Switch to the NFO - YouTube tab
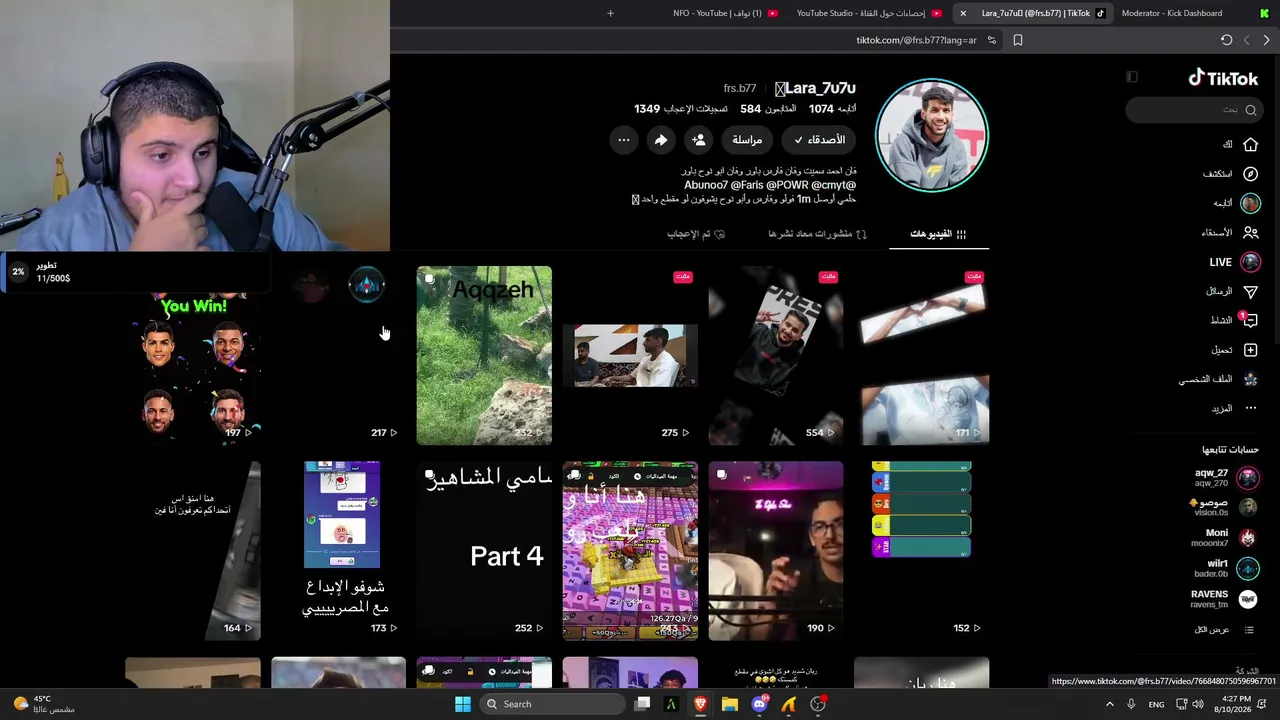The height and width of the screenshot is (720, 1280). click(725, 13)
